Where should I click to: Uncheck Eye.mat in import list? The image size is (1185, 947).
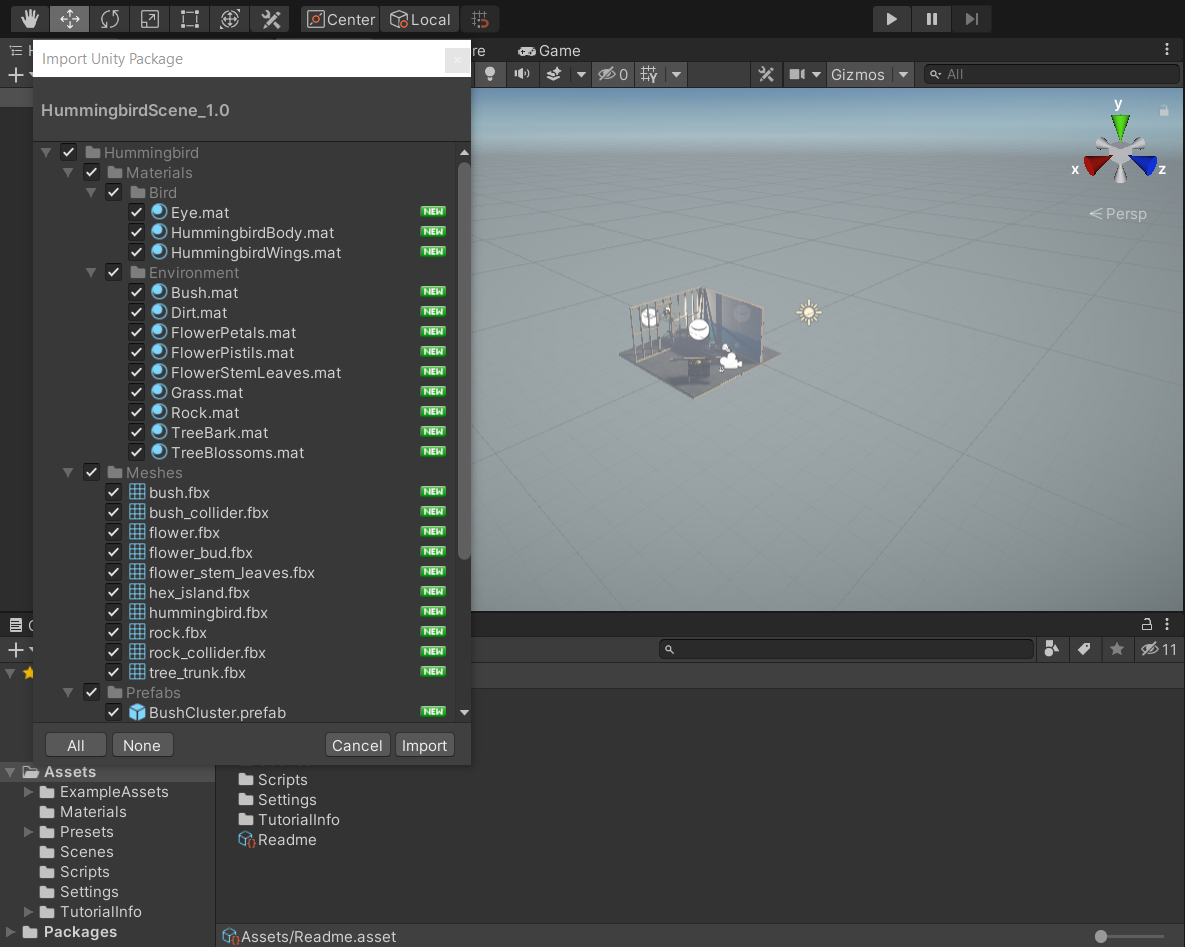coord(136,212)
